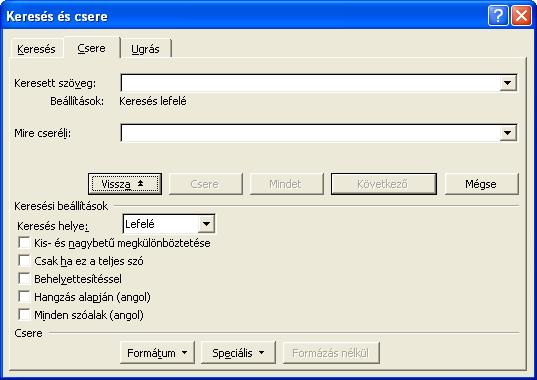Image resolution: width=537 pixels, height=380 pixels.
Task: Click the Keresés és csere title bar text
Action: 57,16
